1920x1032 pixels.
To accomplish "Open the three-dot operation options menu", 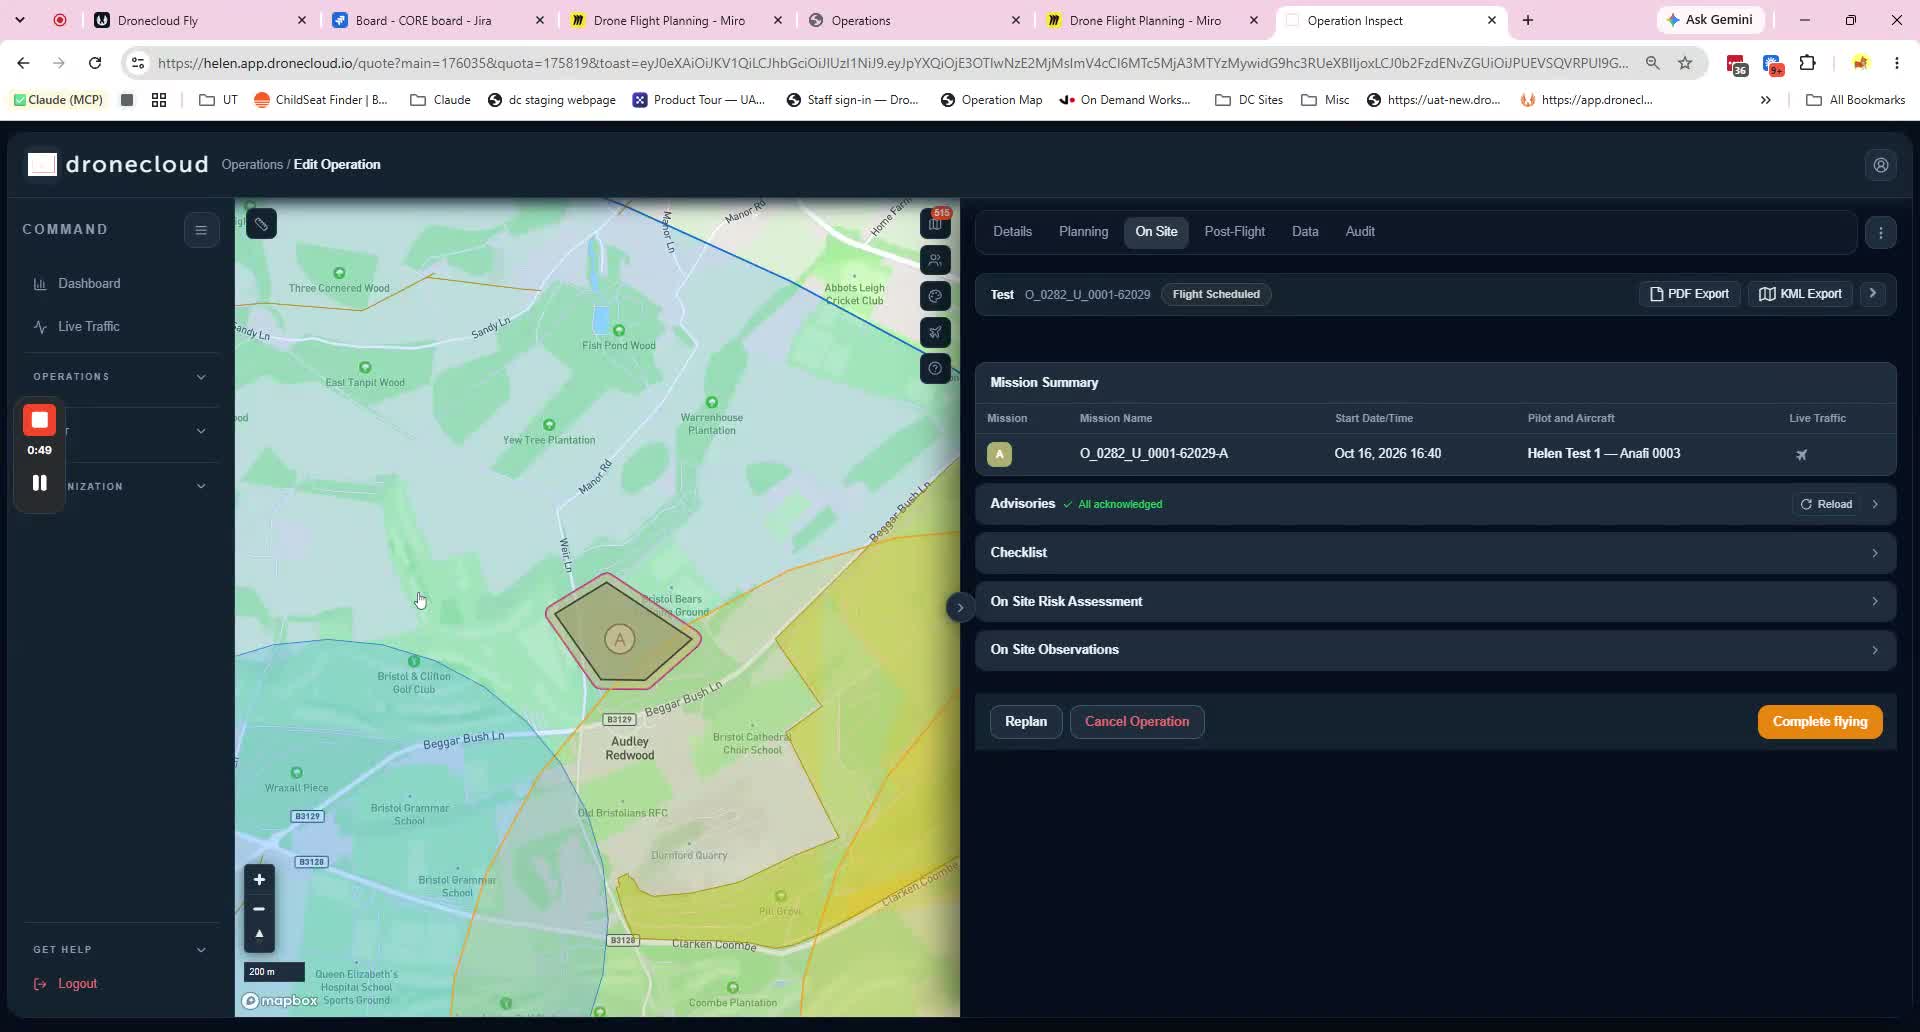I will [1881, 233].
